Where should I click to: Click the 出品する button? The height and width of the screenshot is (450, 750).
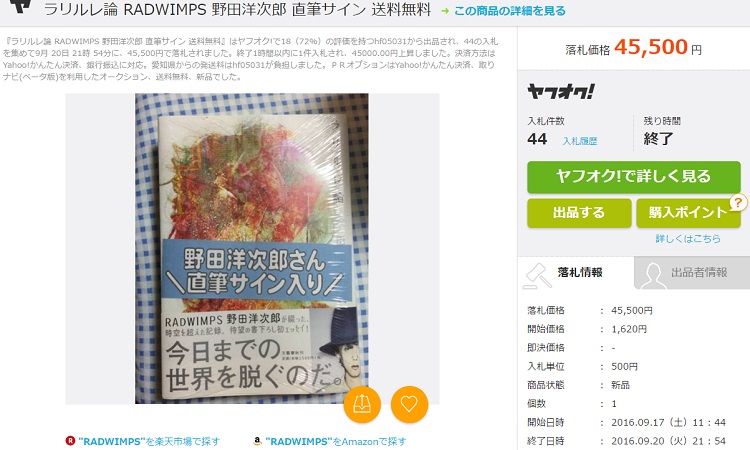(579, 213)
